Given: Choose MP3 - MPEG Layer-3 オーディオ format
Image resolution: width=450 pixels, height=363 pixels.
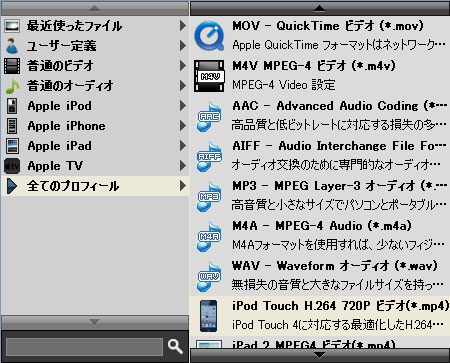Looking at the screenshot, I should tap(320, 196).
